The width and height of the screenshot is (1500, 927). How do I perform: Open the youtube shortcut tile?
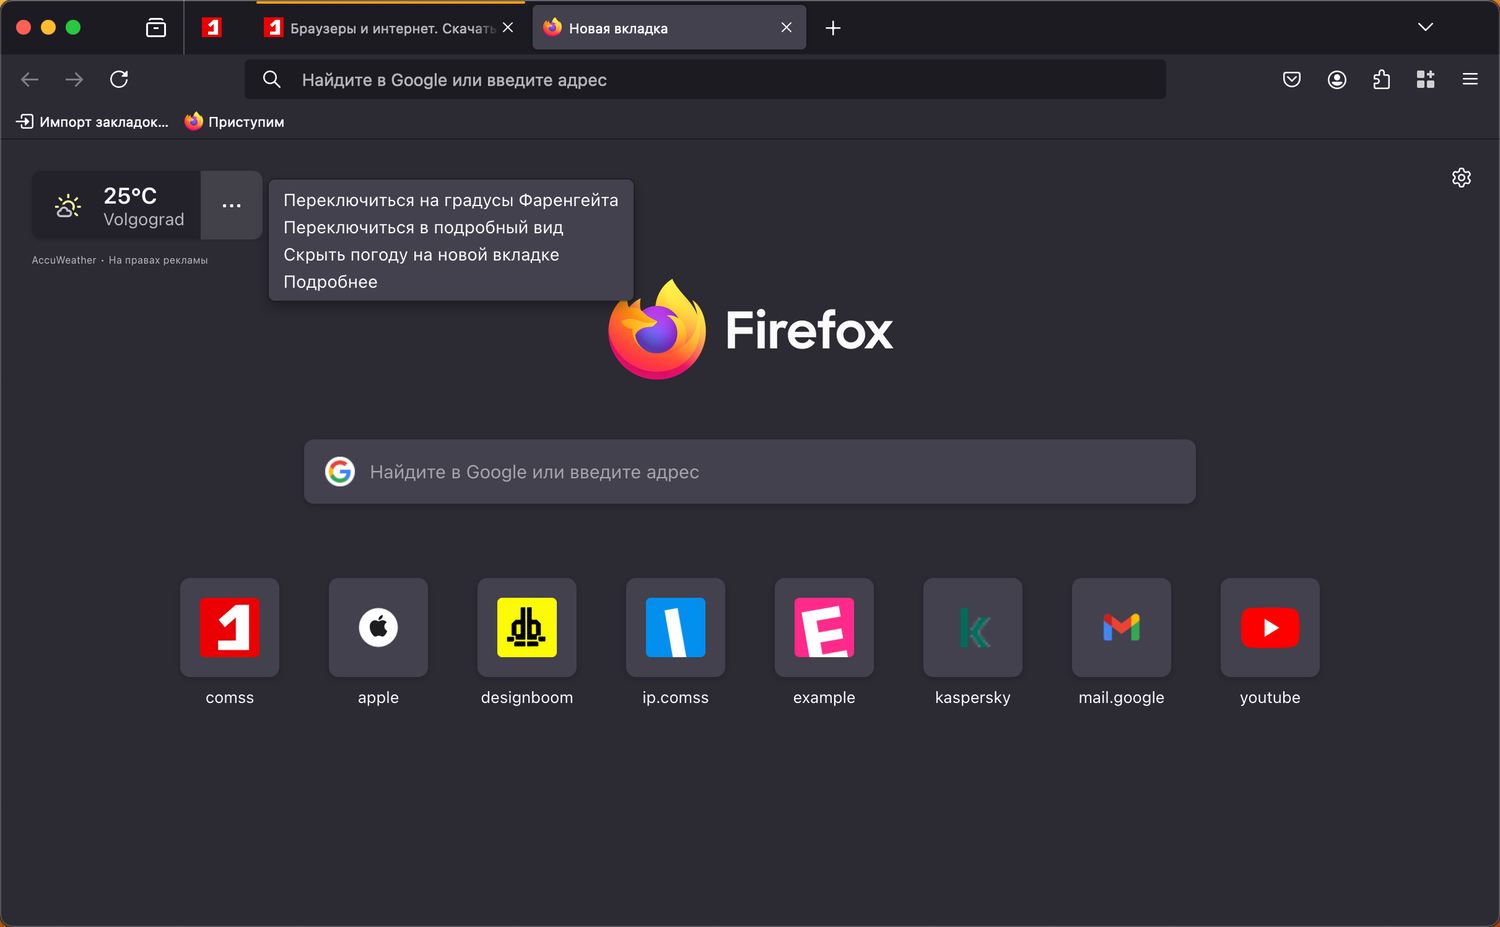pyautogui.click(x=1270, y=642)
